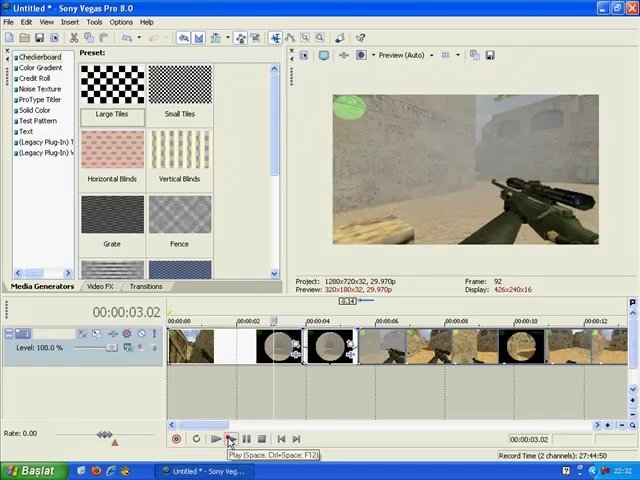Select Solid Color generator

tap(34, 110)
